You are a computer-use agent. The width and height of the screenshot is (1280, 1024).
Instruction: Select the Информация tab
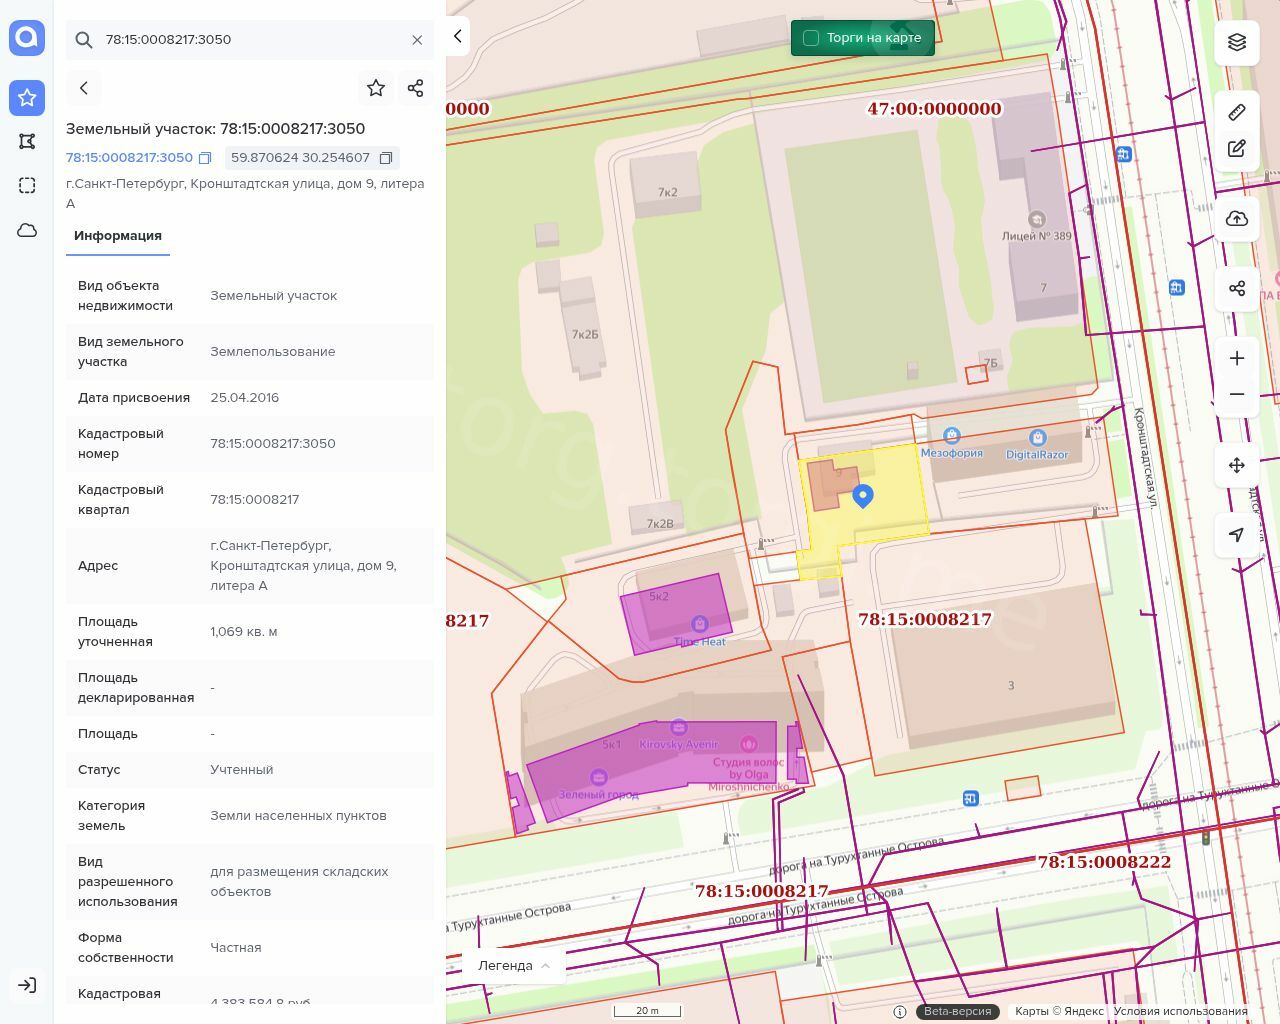pos(118,236)
